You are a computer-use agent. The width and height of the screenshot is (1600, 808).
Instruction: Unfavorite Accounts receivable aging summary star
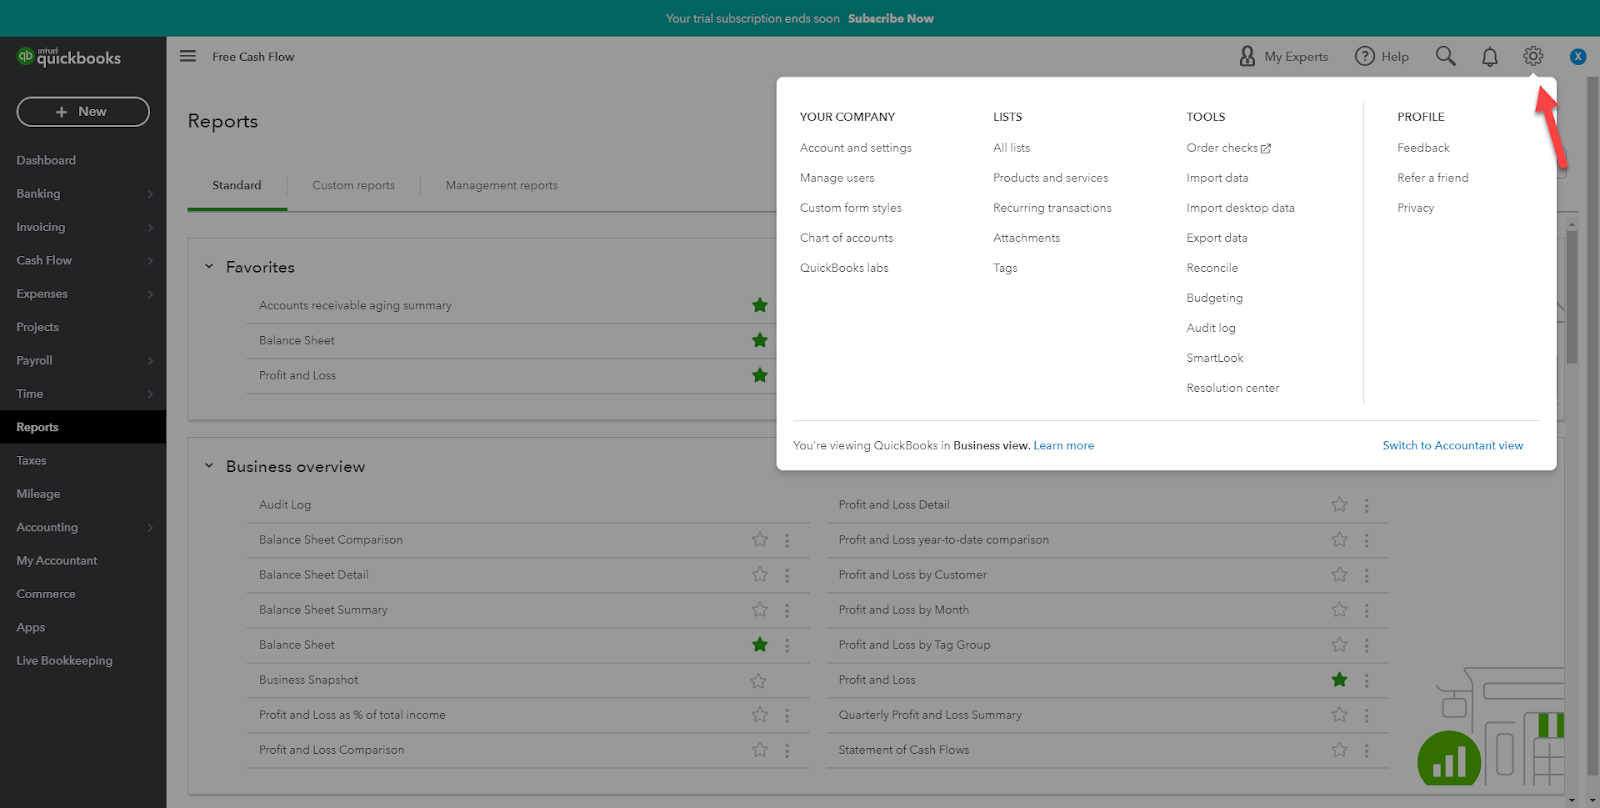point(760,305)
